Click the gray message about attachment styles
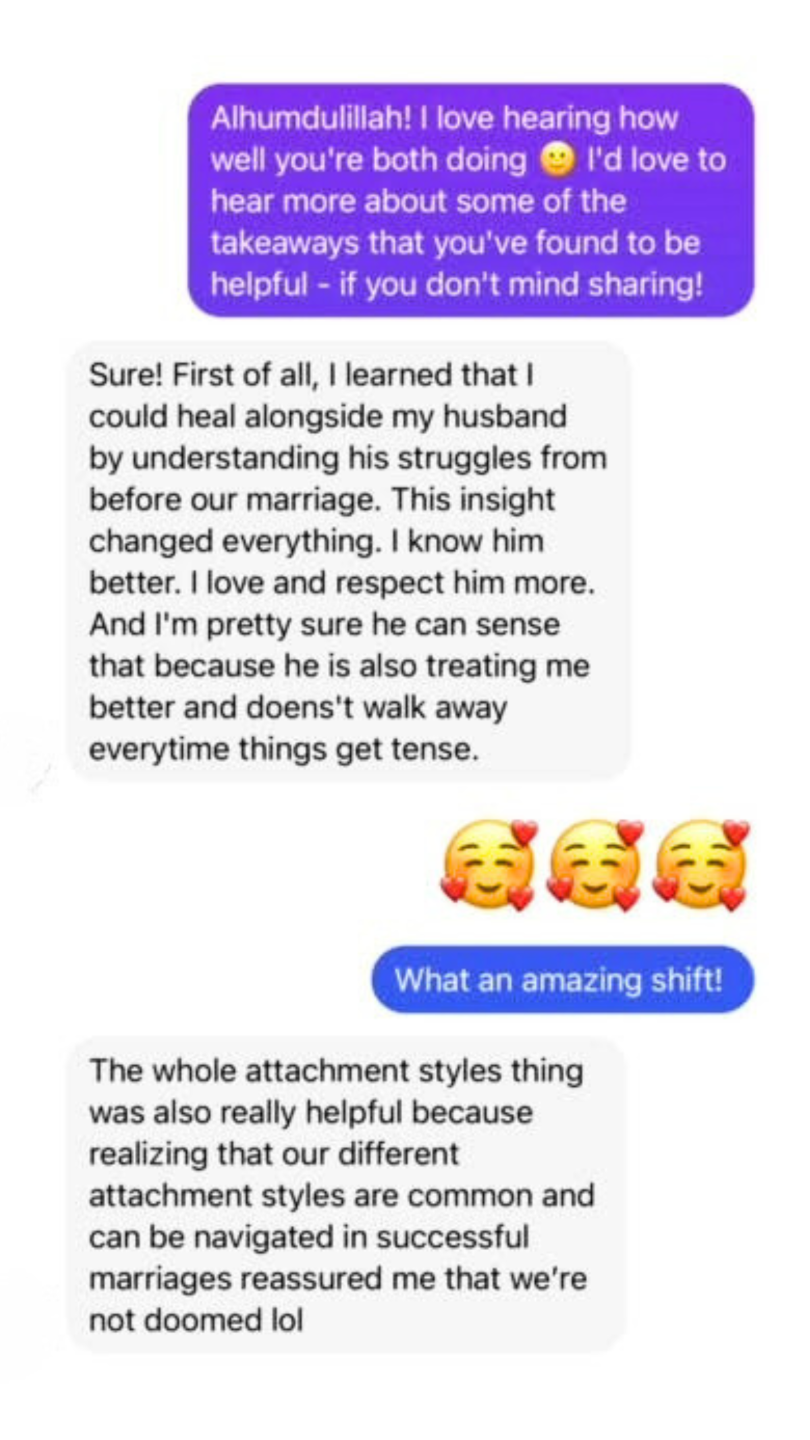The image size is (810, 1440). point(346,1195)
